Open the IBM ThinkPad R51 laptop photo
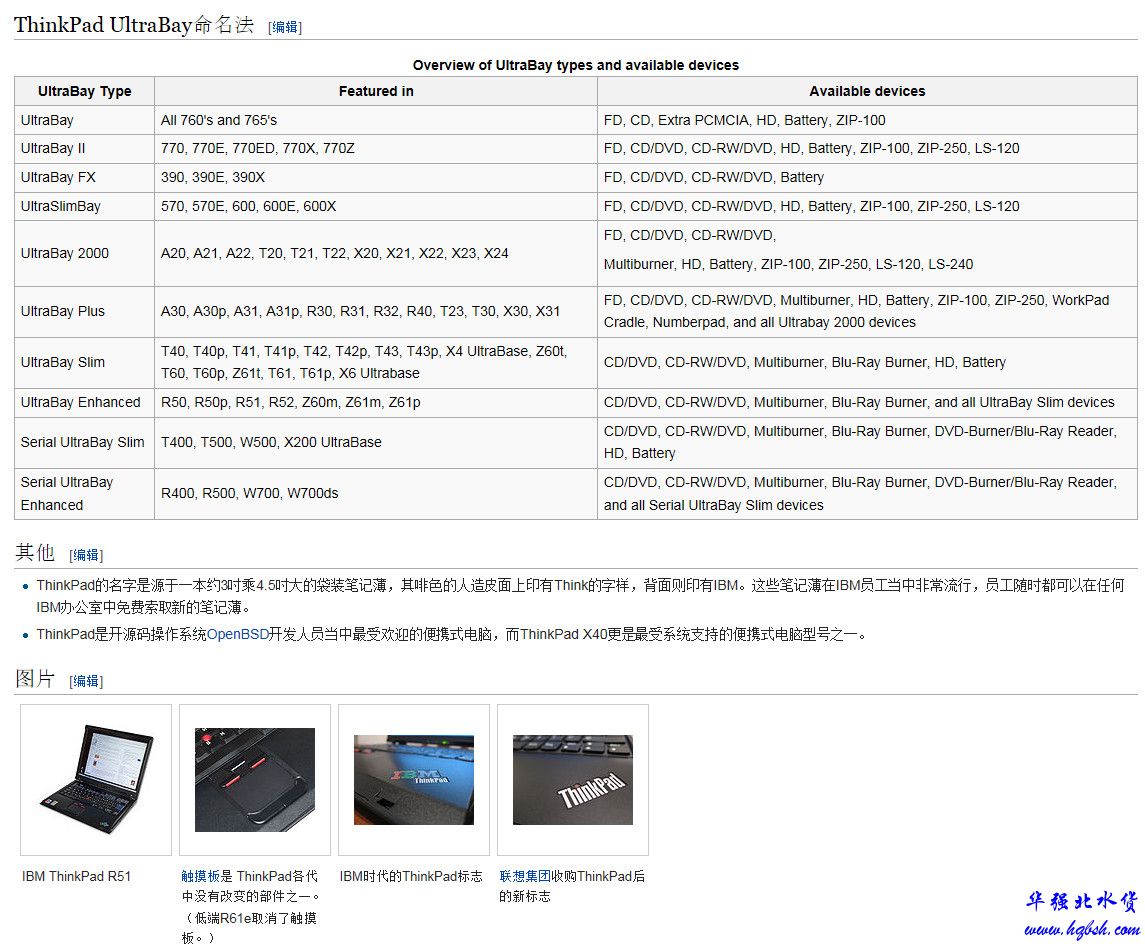Viewport: 1145px width, 947px height. (96, 779)
